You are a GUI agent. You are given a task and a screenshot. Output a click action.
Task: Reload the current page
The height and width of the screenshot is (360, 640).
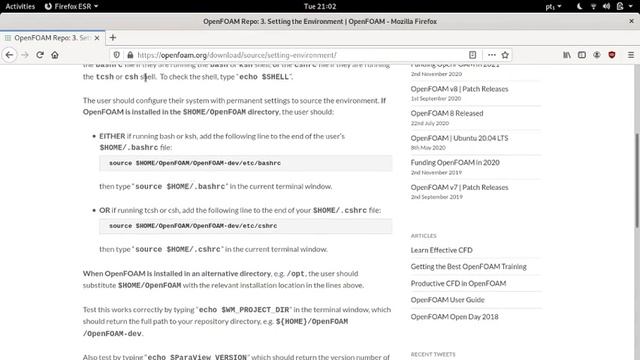[x=40, y=55]
